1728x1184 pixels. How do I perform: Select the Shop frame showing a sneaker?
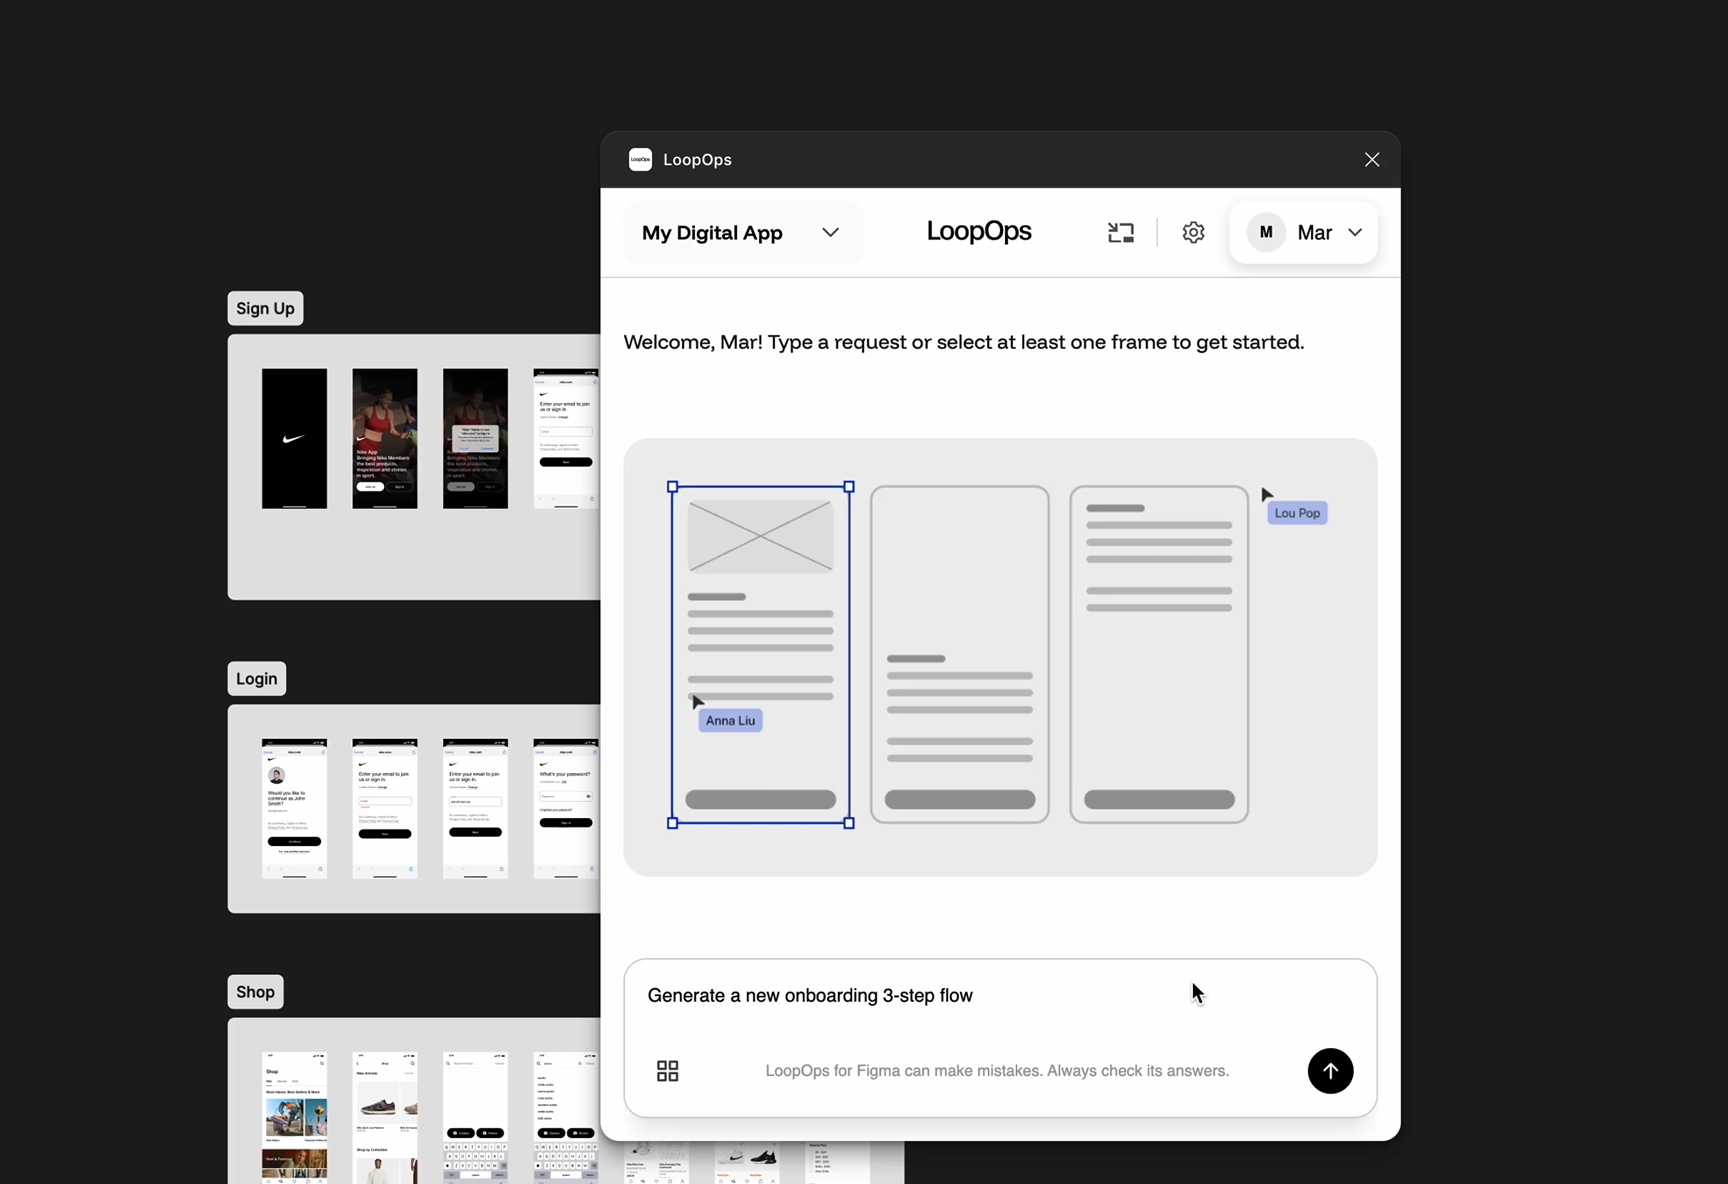coord(385,1118)
